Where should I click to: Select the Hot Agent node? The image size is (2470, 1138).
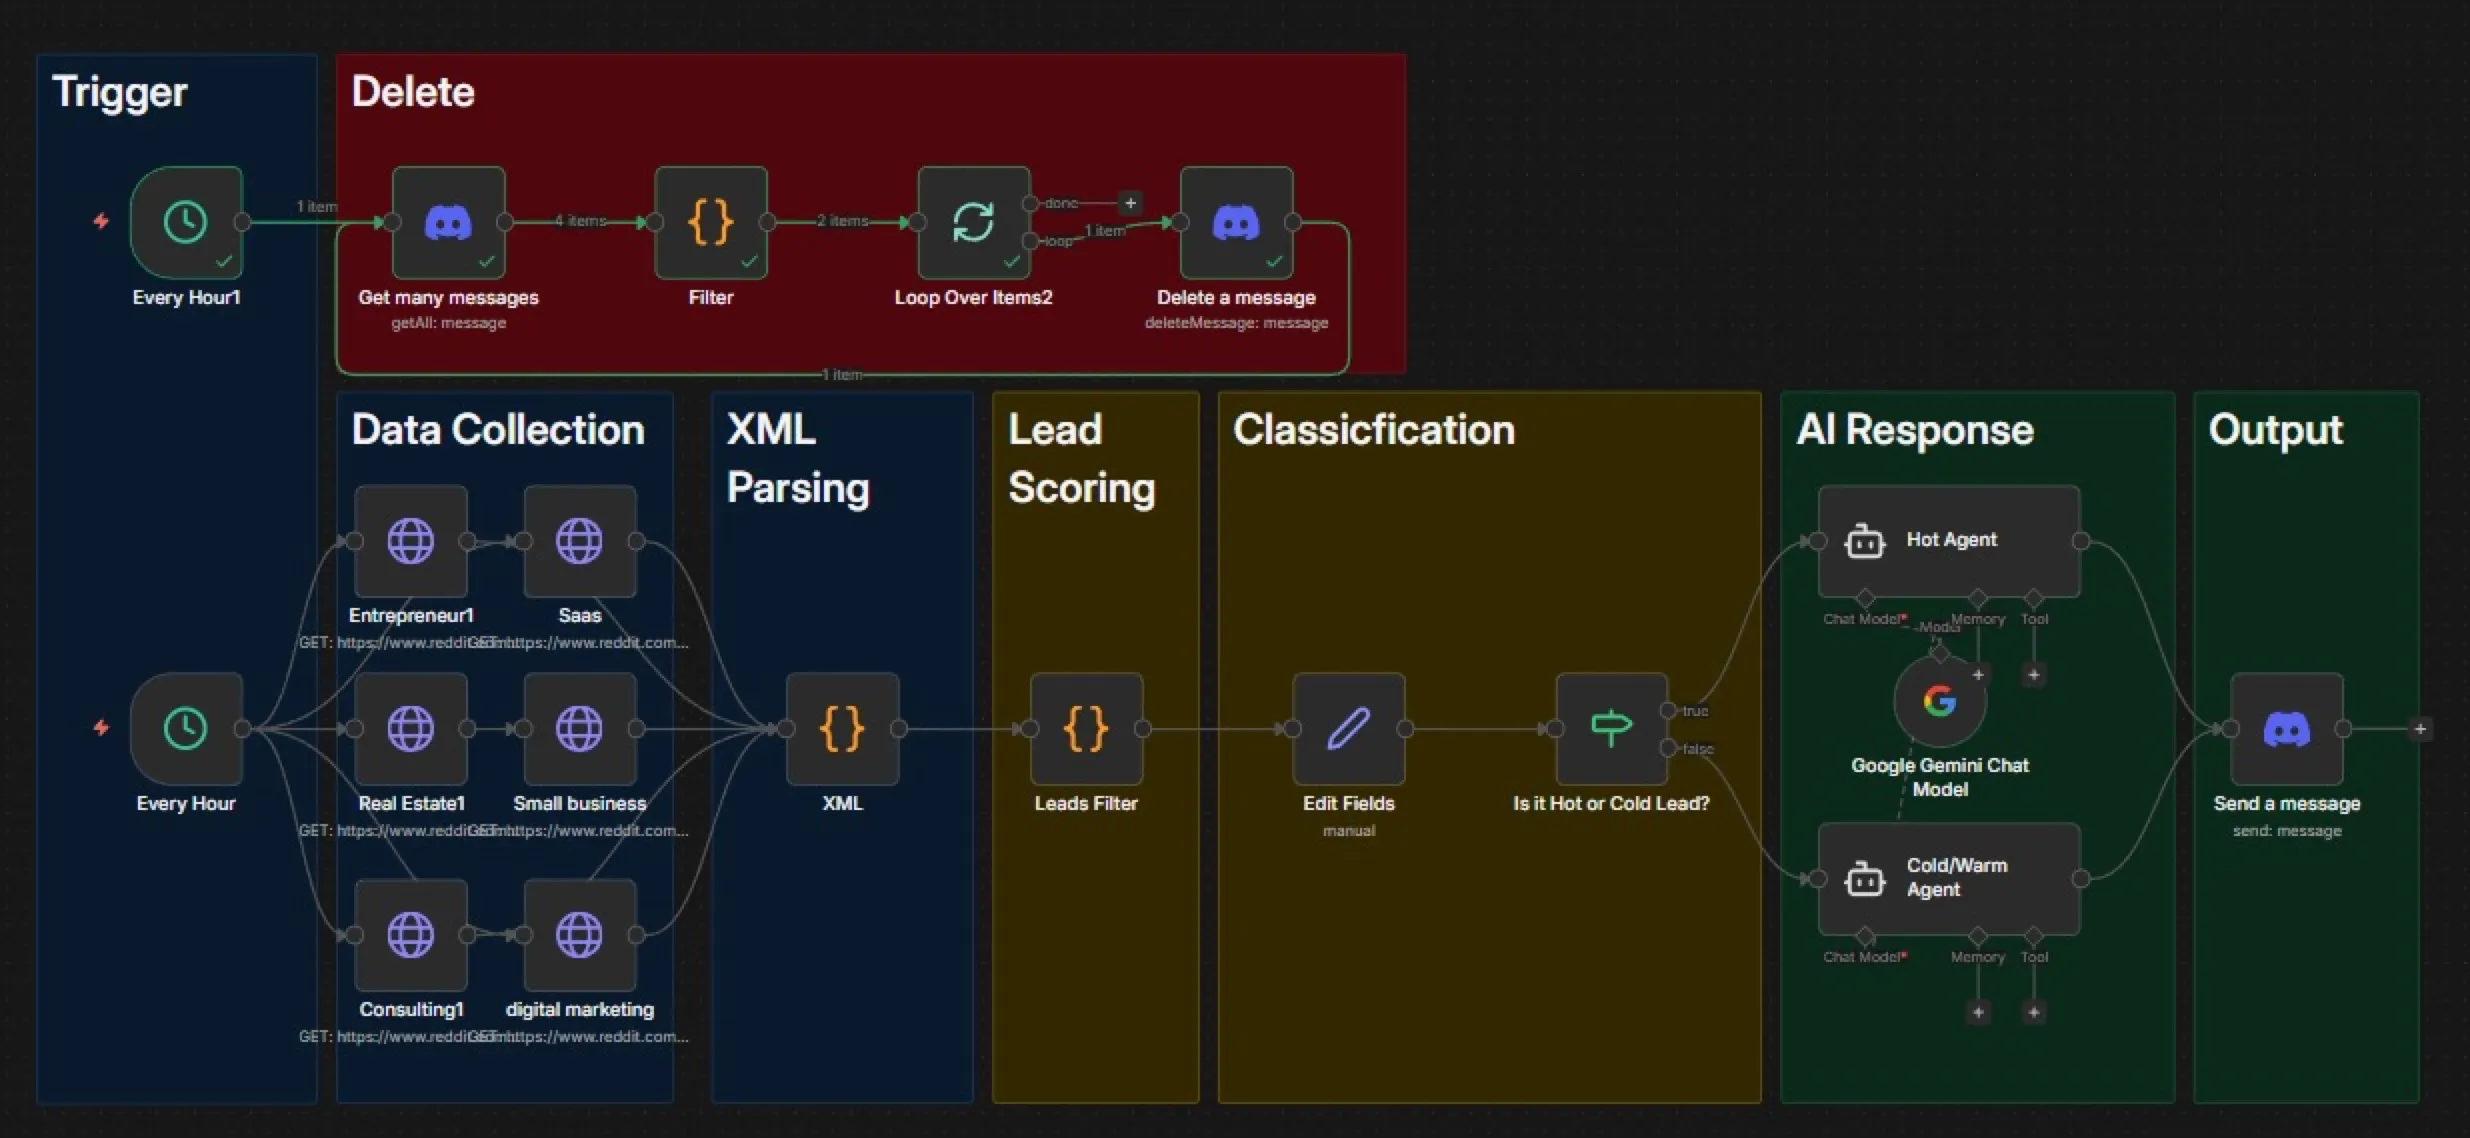point(1949,541)
